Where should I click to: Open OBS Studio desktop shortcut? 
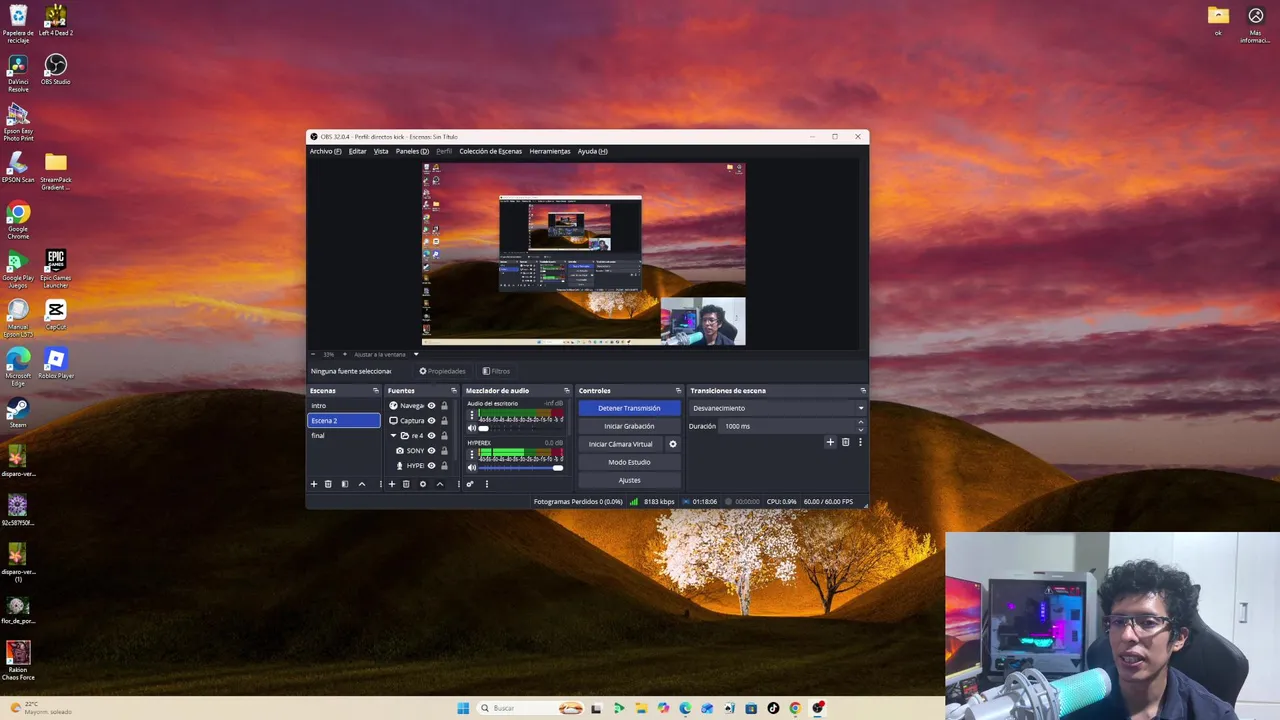(x=56, y=70)
